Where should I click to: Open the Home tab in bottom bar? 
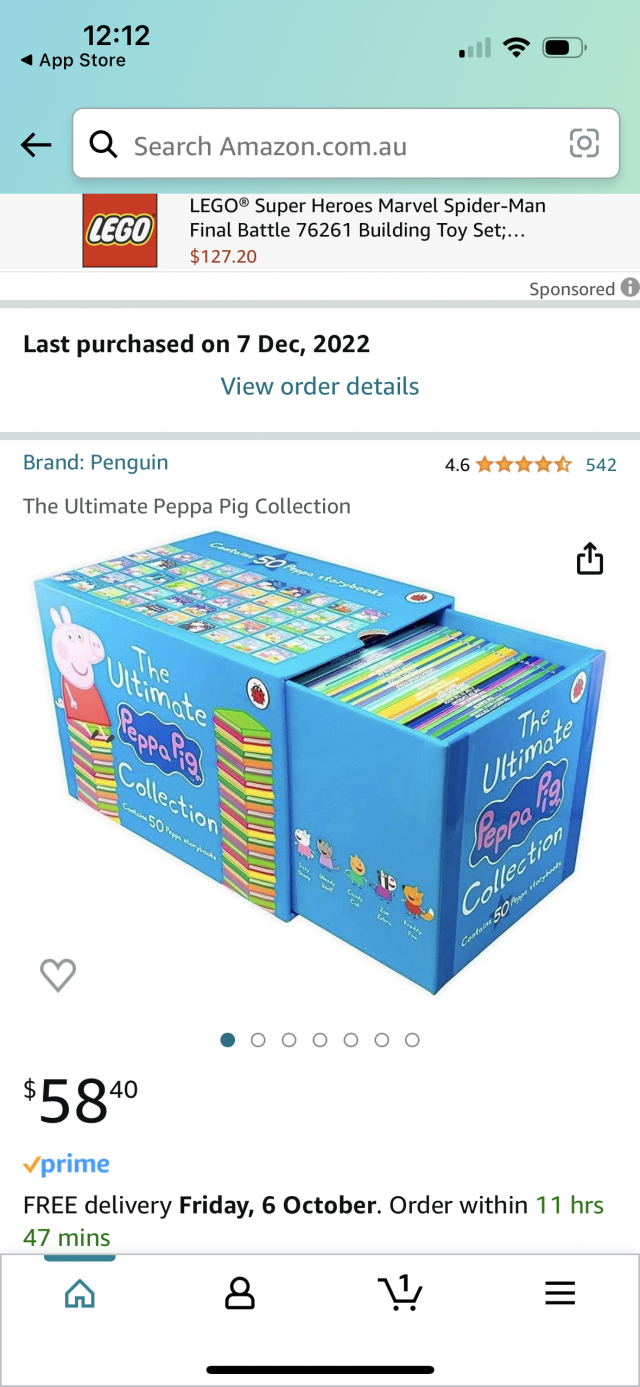[80, 1294]
